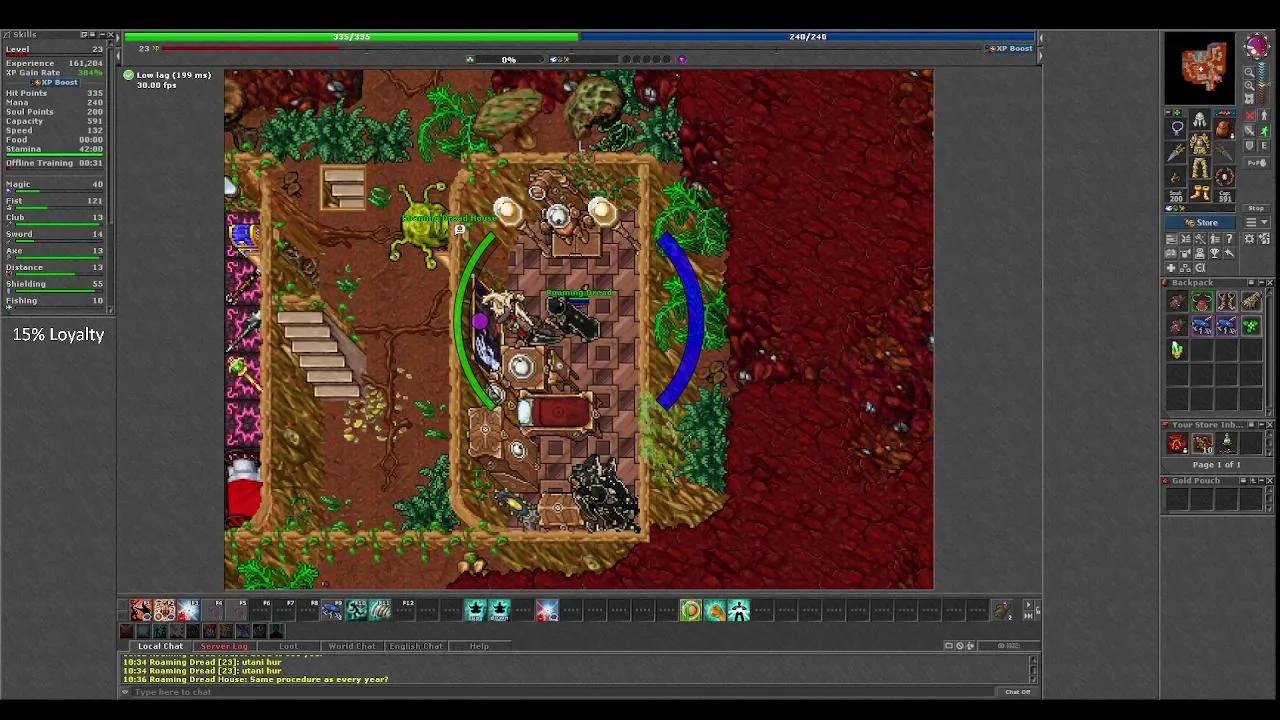
Task: Click the F9 blue item action slot
Action: (332, 610)
